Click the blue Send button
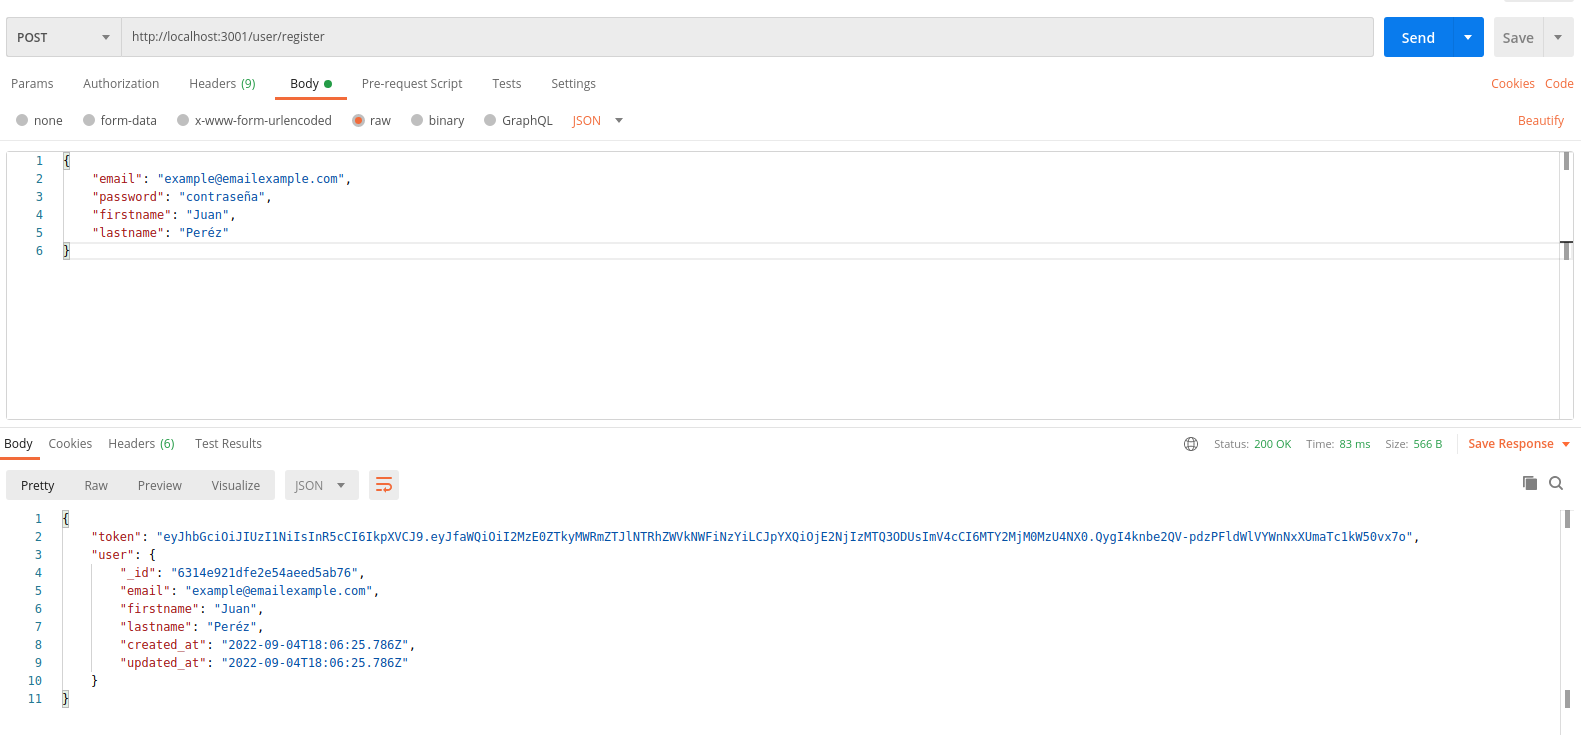1581x735 pixels. (1417, 37)
